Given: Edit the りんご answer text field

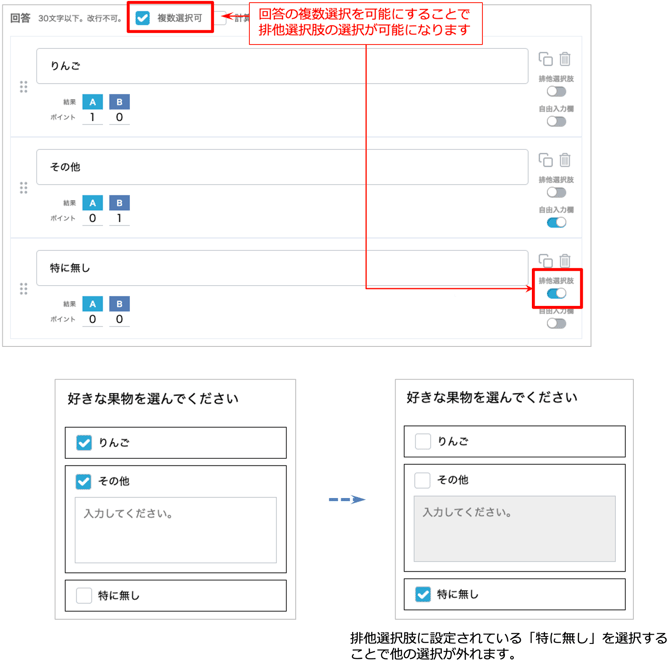Looking at the screenshot, I should tap(282, 66).
